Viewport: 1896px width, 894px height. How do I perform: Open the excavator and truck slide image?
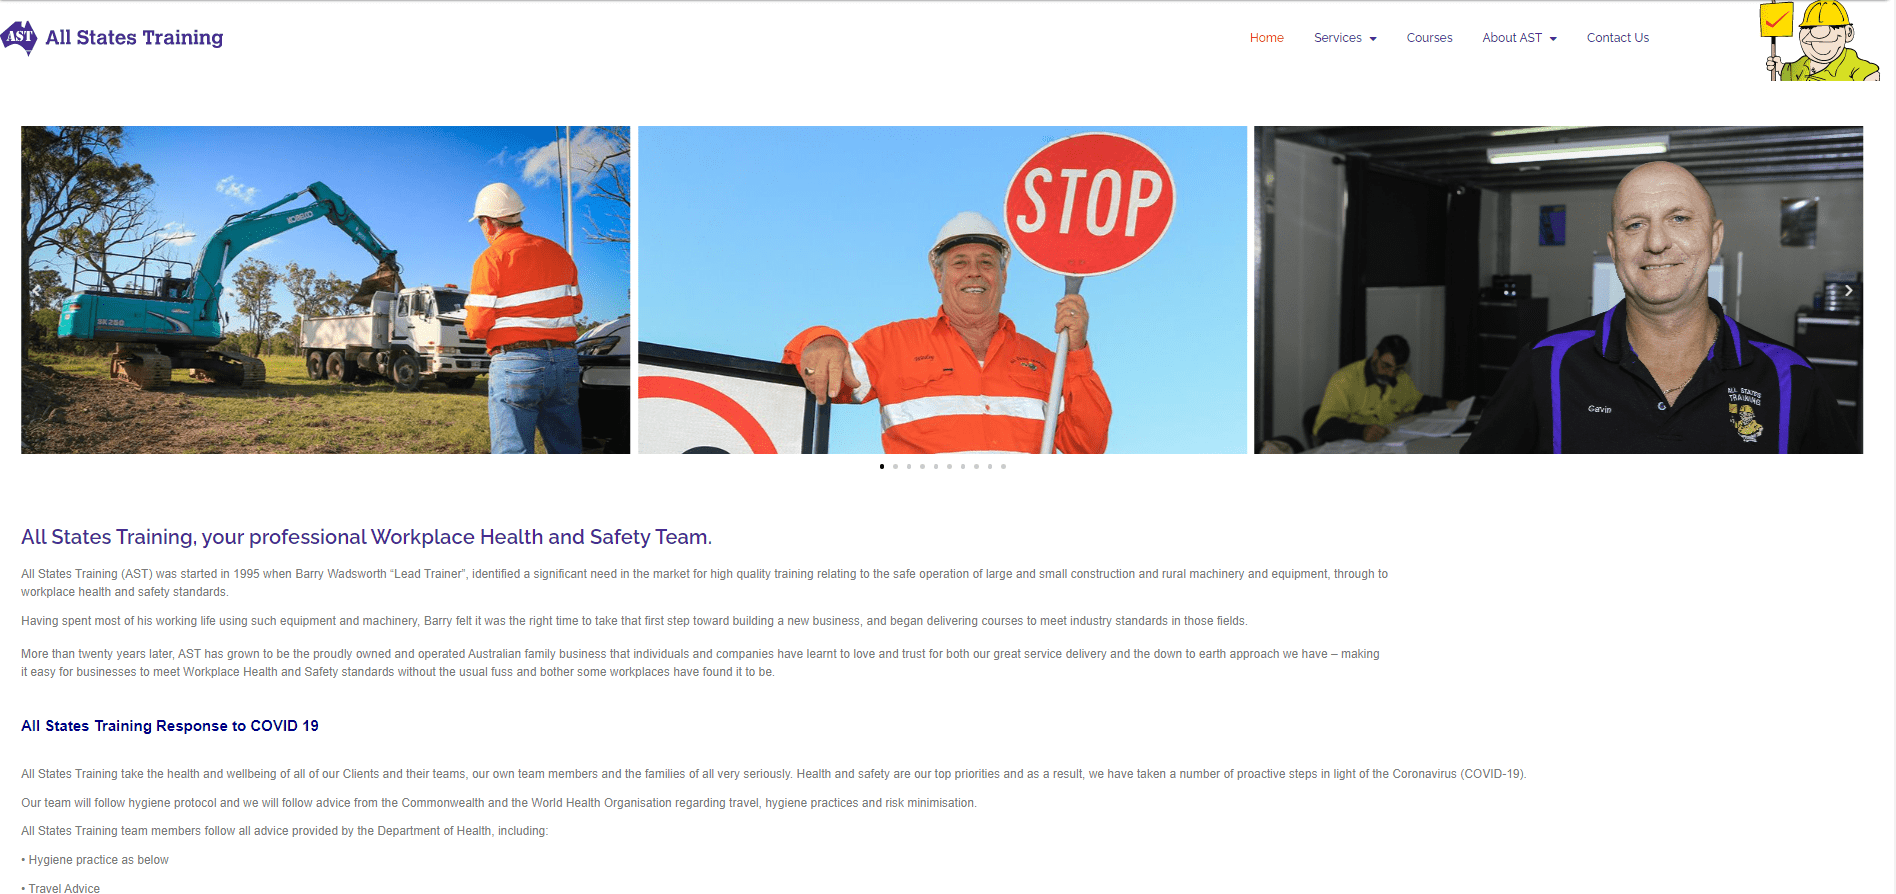(x=325, y=290)
